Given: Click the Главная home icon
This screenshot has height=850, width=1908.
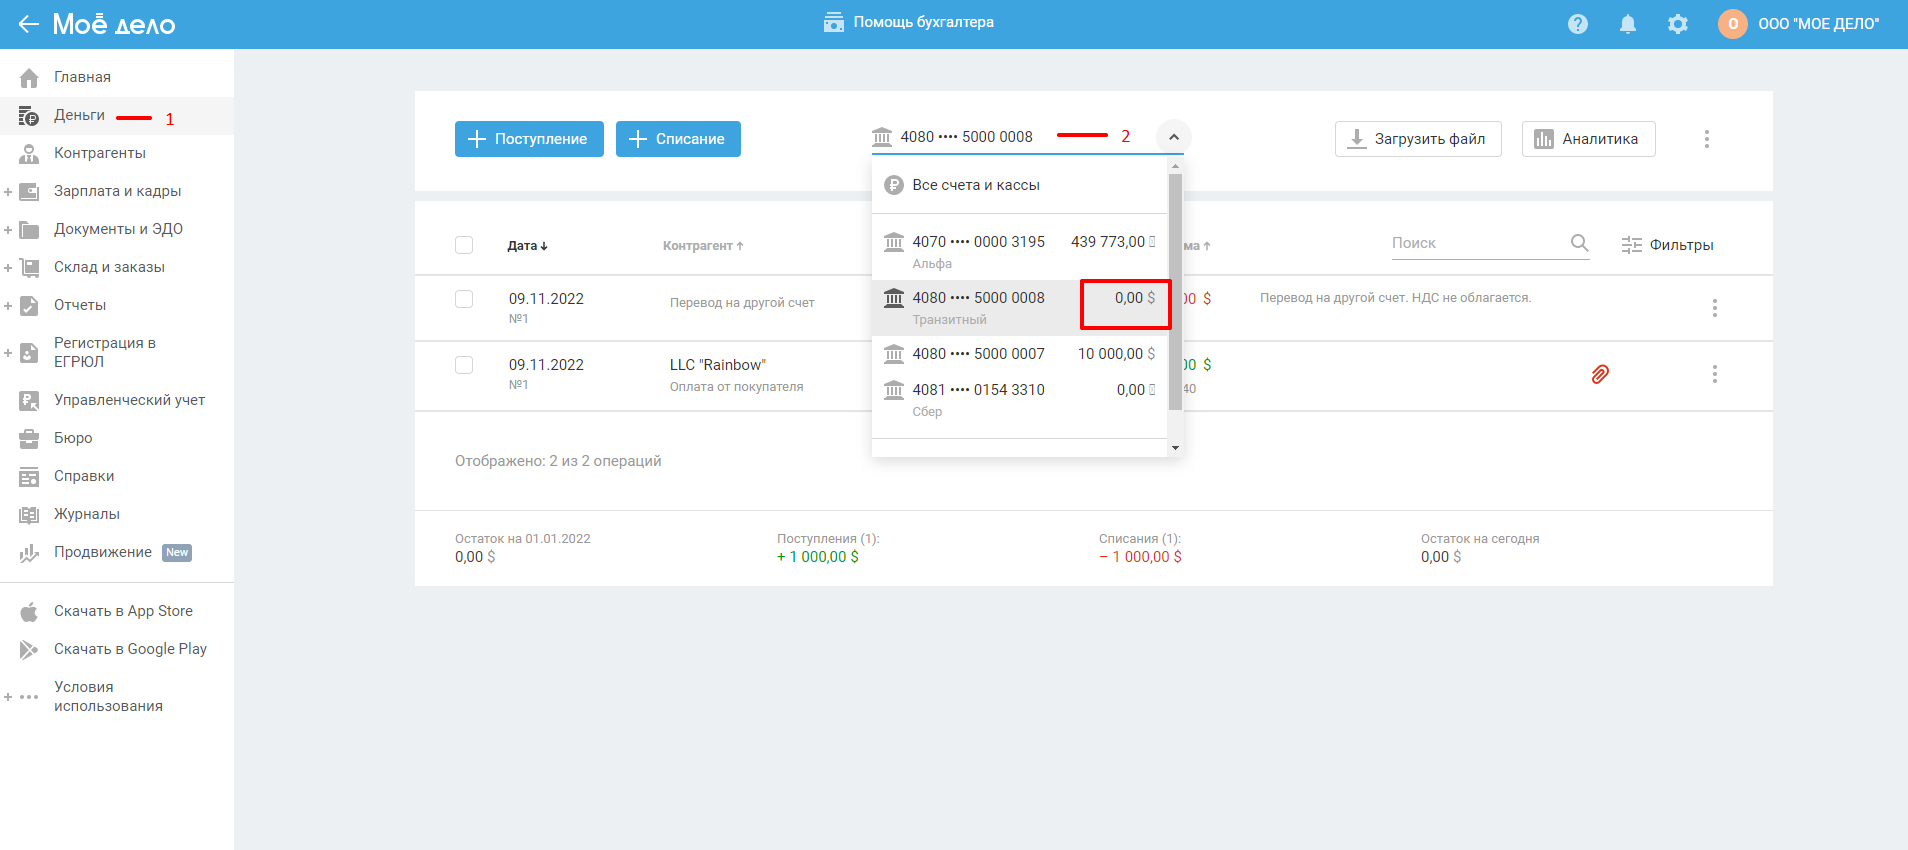Looking at the screenshot, I should click(x=29, y=78).
